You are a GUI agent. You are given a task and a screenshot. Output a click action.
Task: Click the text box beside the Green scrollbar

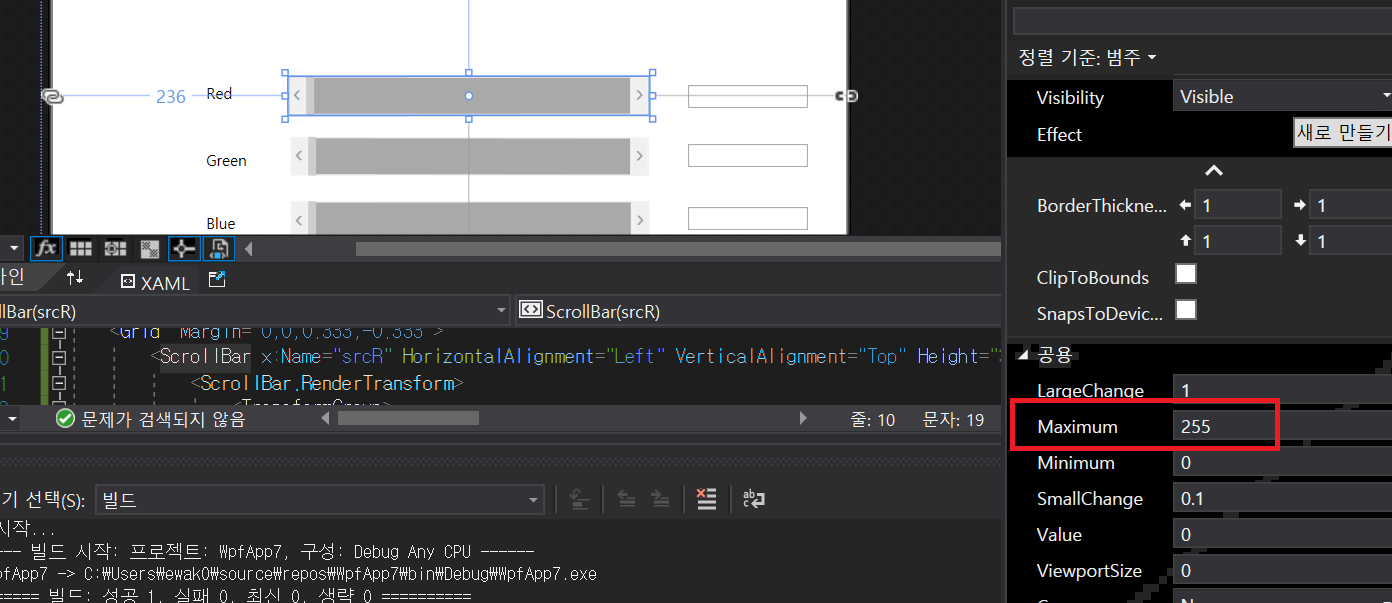click(747, 155)
